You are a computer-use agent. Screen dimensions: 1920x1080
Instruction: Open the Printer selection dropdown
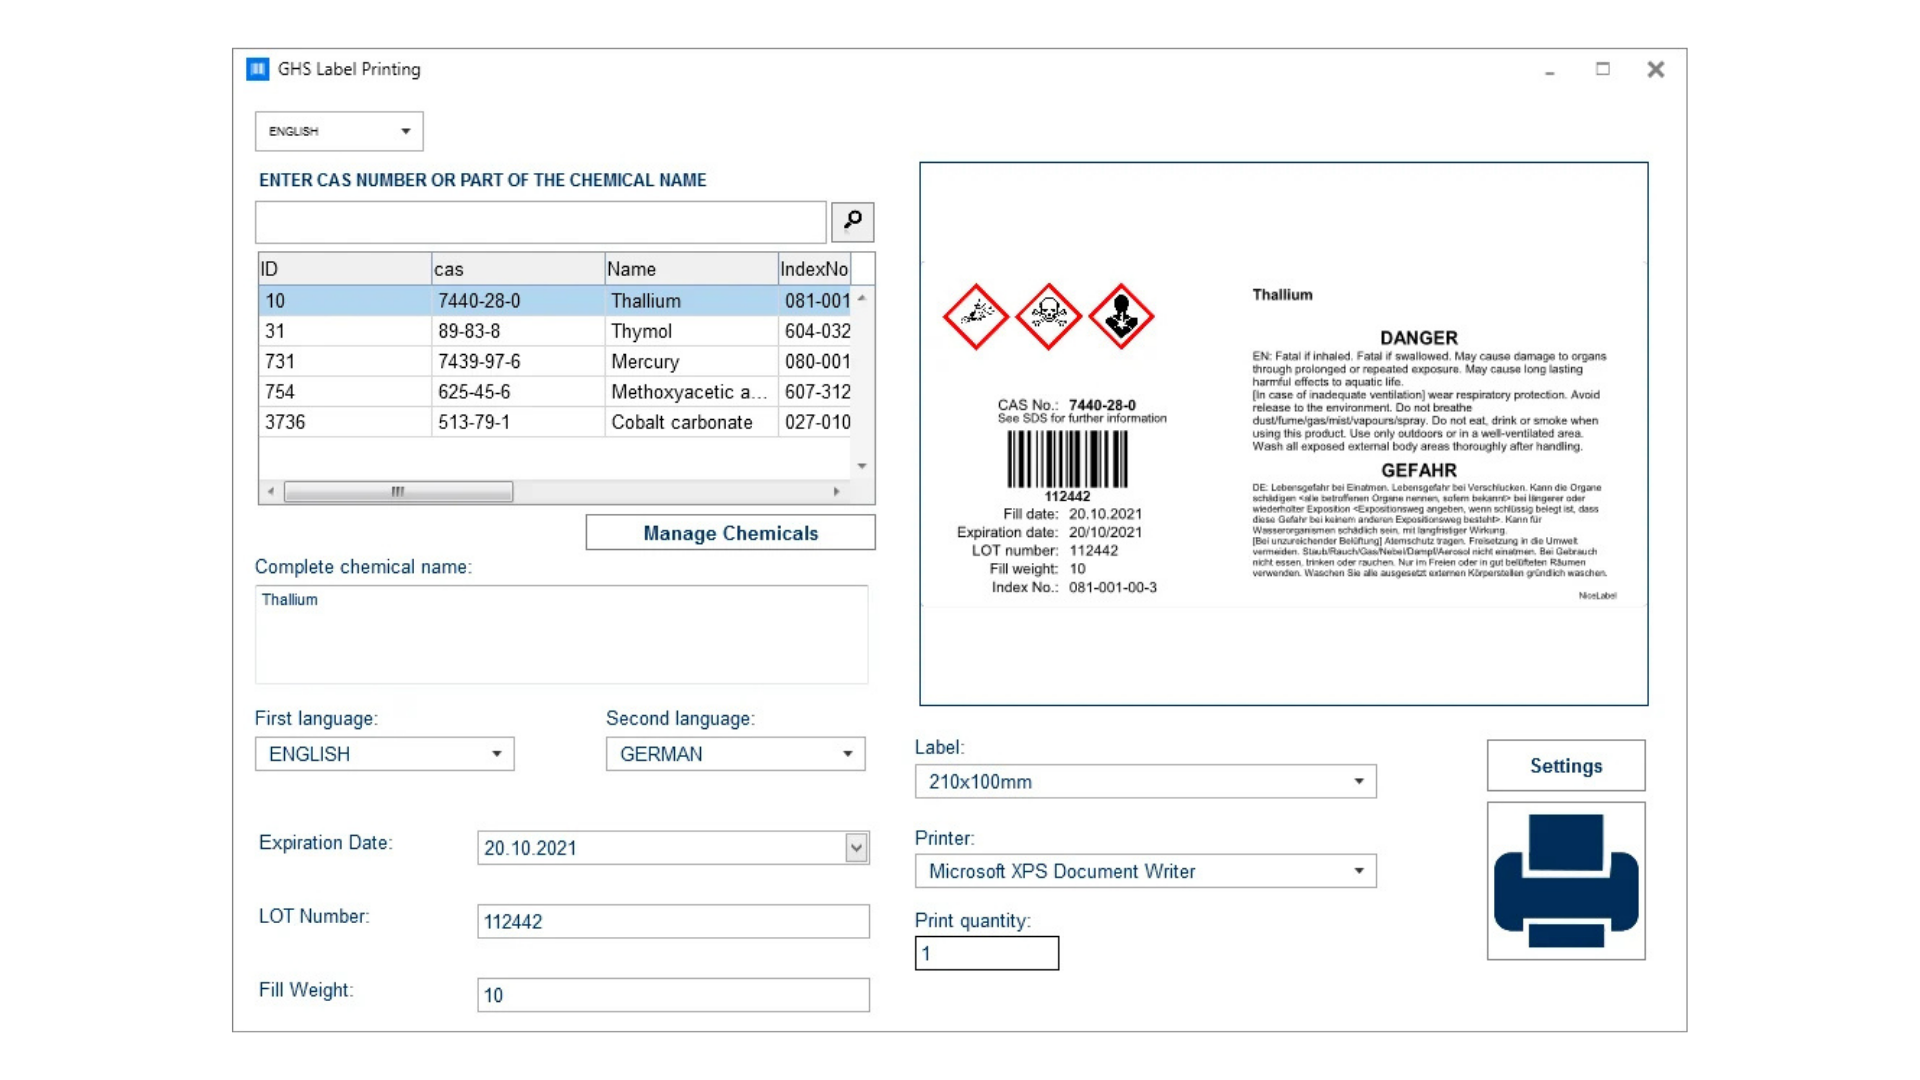coord(1146,871)
